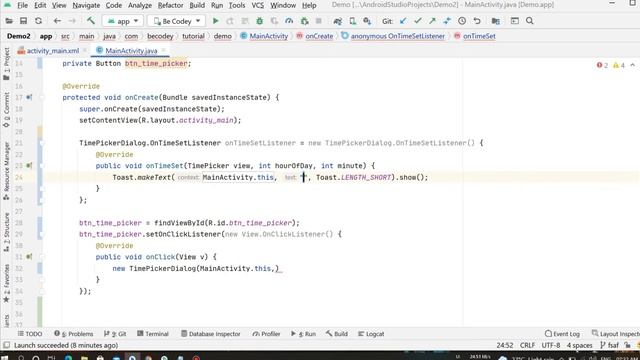Viewport: 640px width, 360px height.
Task: Open the Resource Manager side panel
Action: (x=6, y=171)
